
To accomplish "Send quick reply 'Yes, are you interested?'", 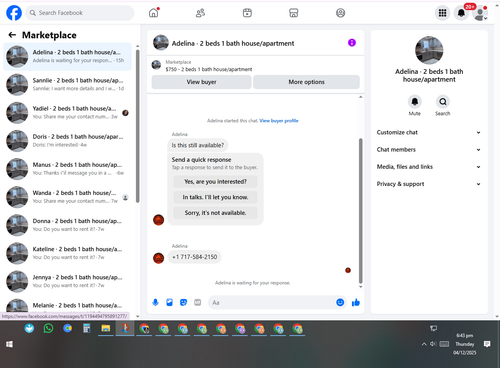I will (x=215, y=182).
